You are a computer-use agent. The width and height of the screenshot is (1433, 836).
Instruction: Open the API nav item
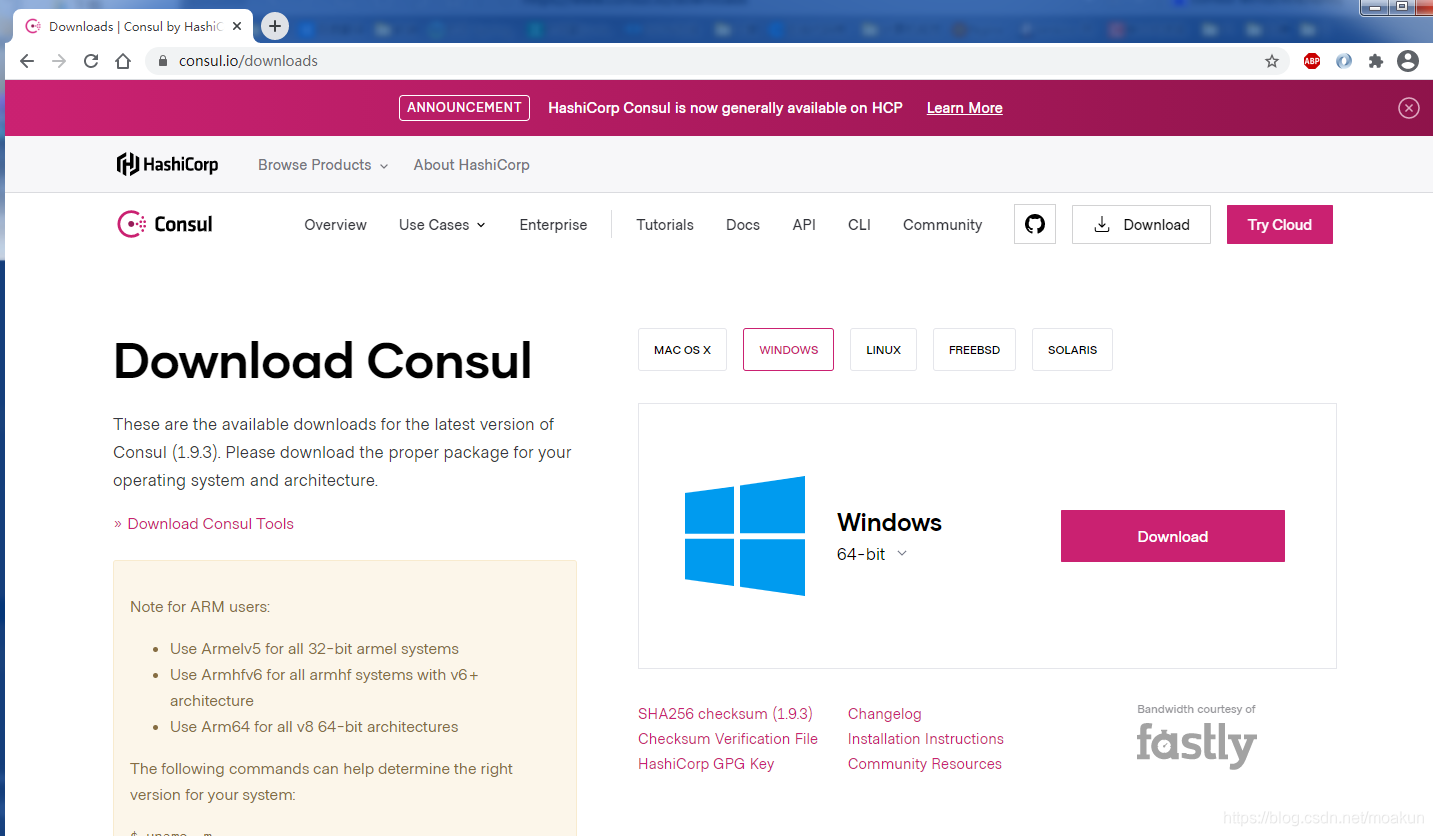coord(804,225)
